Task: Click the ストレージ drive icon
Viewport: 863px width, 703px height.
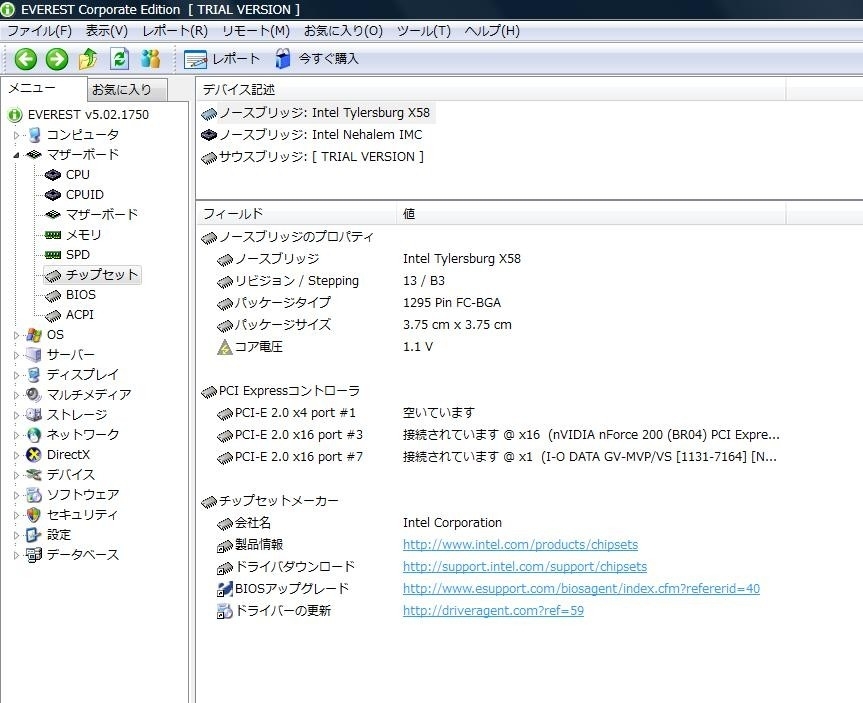Action: 34,415
